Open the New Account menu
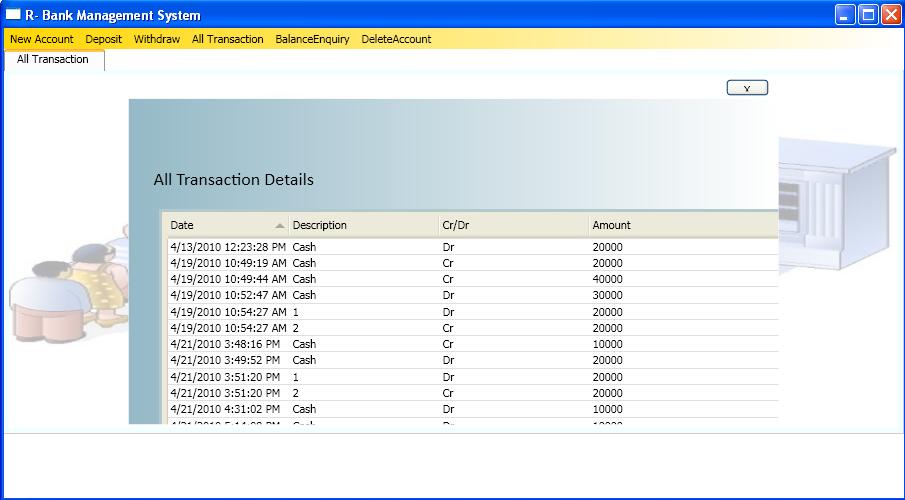This screenshot has width=905, height=500. click(42, 39)
